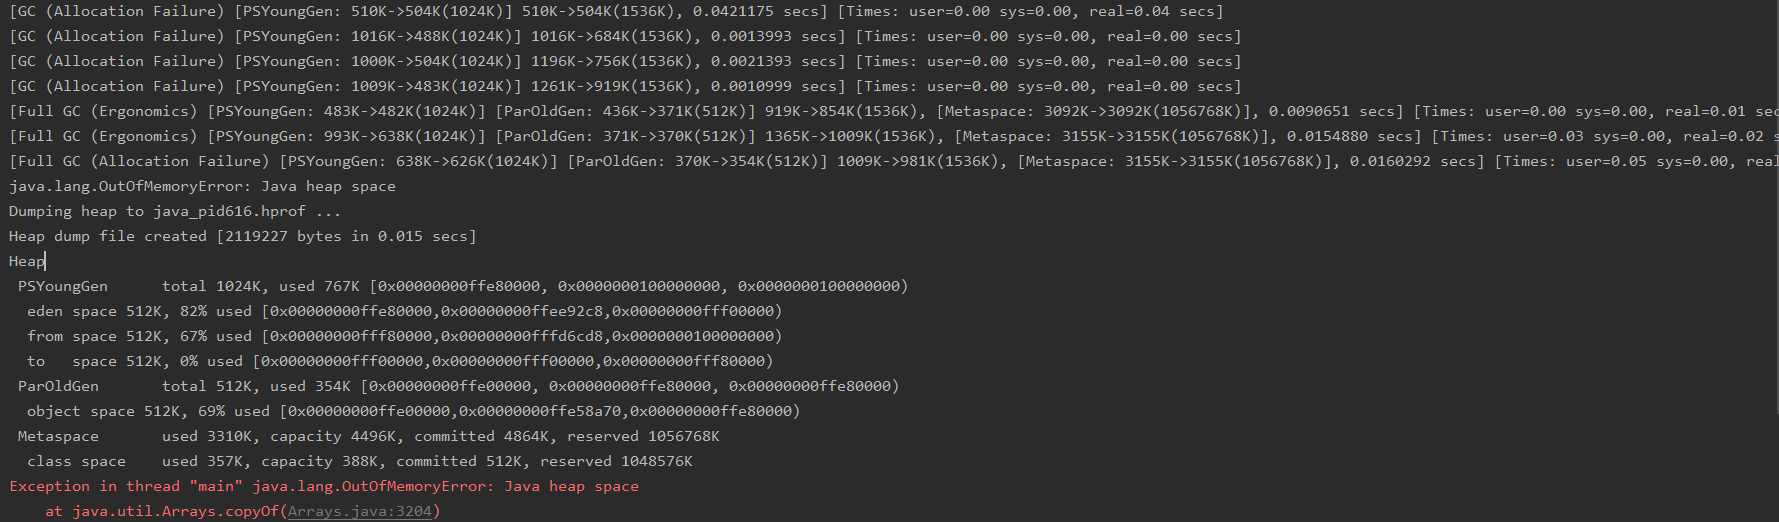
Task: Click the red Exception in thread "main" line
Action: (324, 486)
